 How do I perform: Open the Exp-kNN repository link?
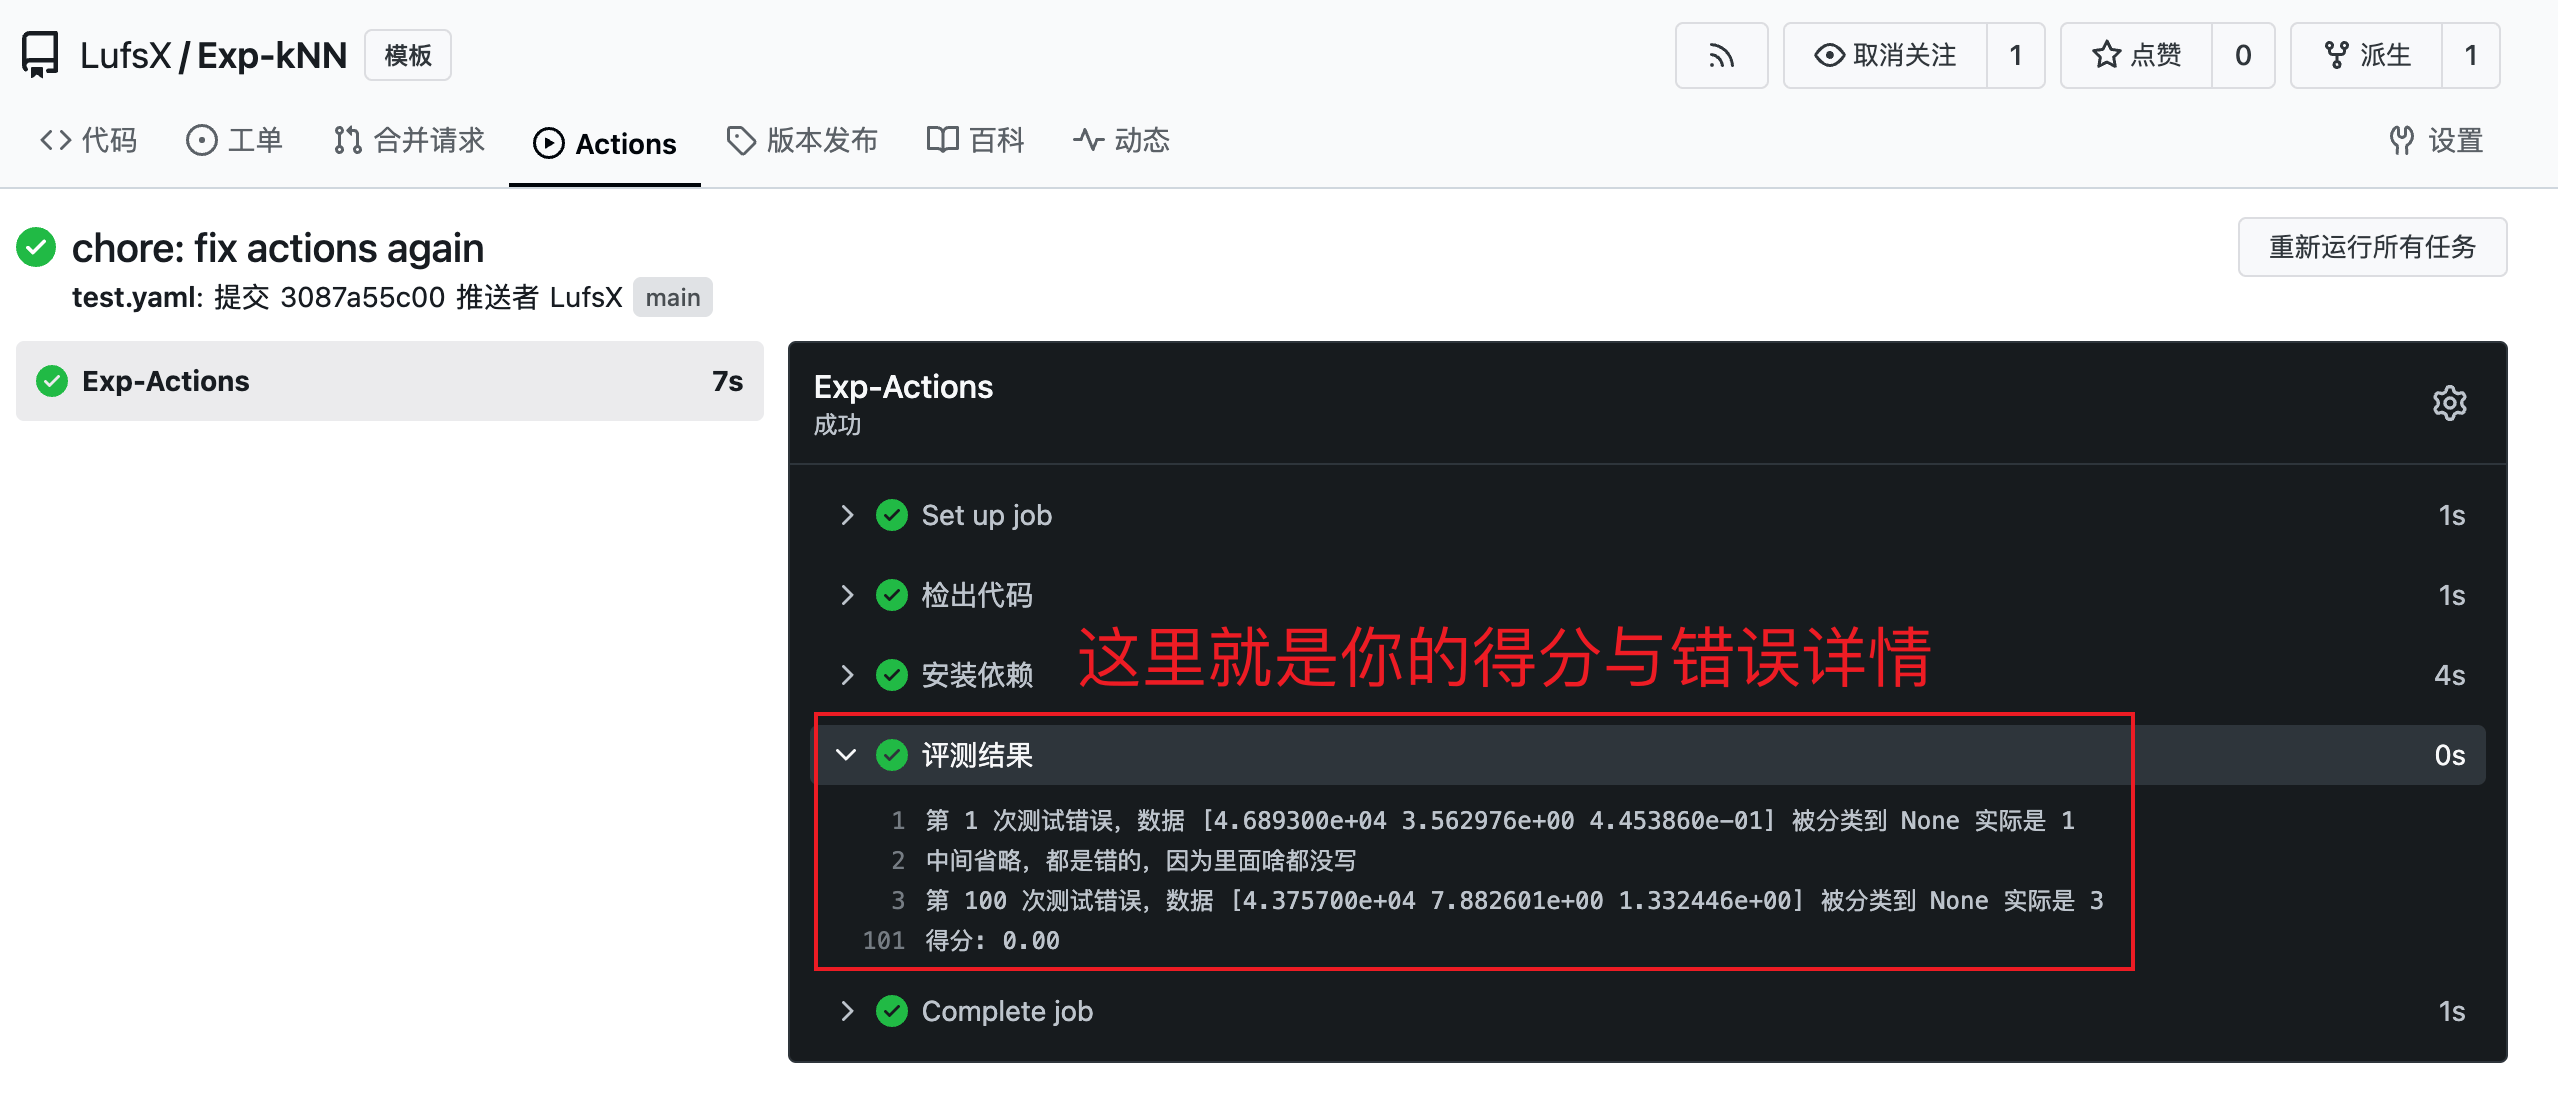pyautogui.click(x=272, y=56)
